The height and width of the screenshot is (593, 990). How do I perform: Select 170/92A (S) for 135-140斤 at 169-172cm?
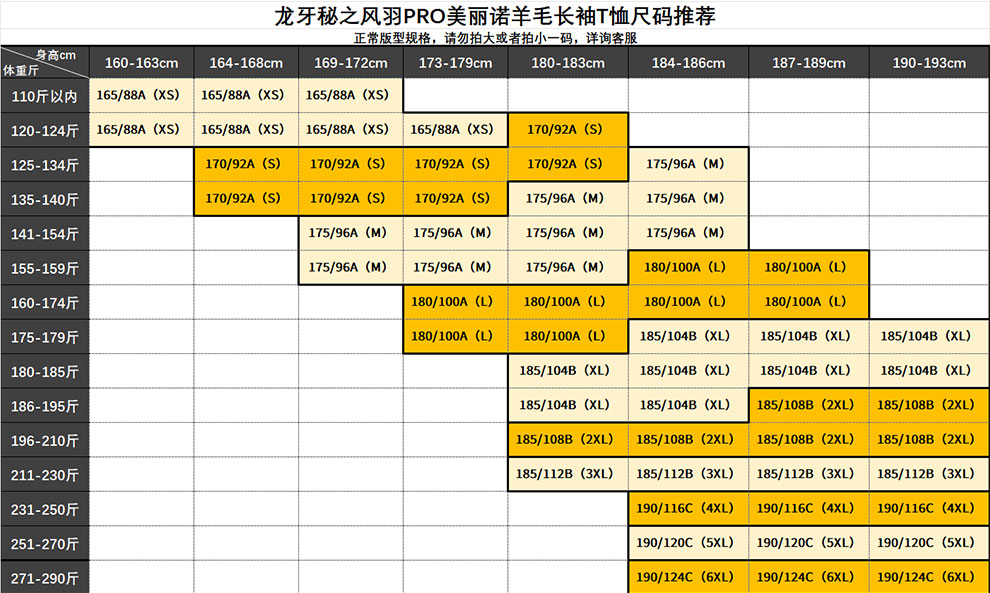pos(351,198)
